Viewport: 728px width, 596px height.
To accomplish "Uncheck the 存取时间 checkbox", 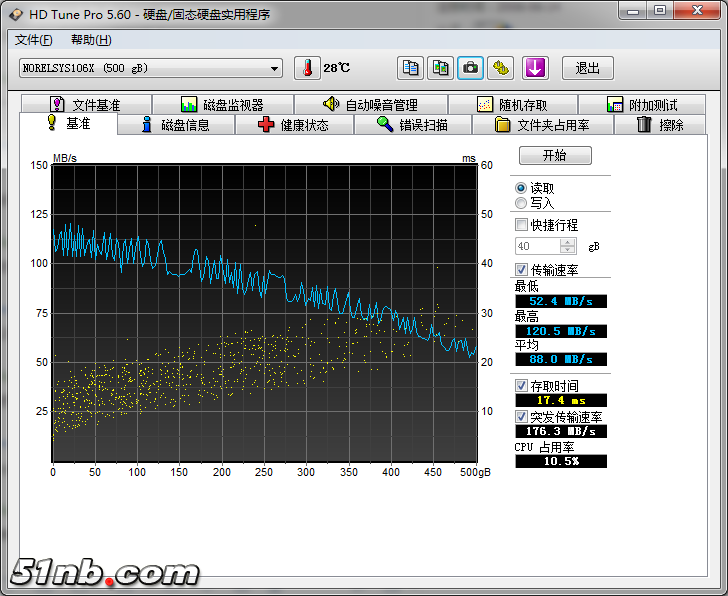I will click(521, 385).
